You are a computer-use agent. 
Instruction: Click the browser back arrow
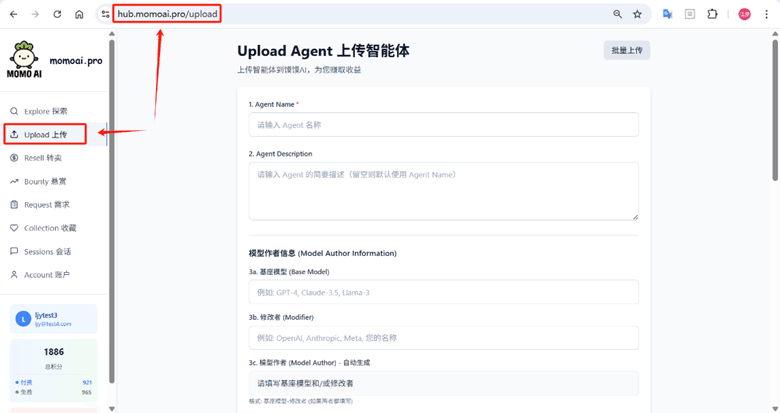click(14, 15)
